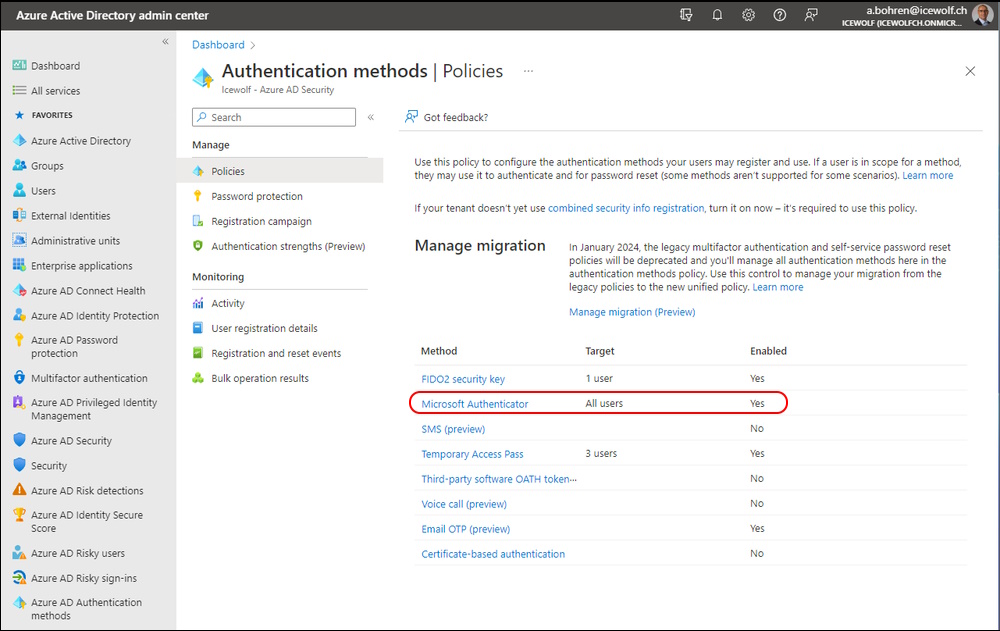Click the Azure AD Risk detections warning icon
The height and width of the screenshot is (631, 1000).
[19, 489]
